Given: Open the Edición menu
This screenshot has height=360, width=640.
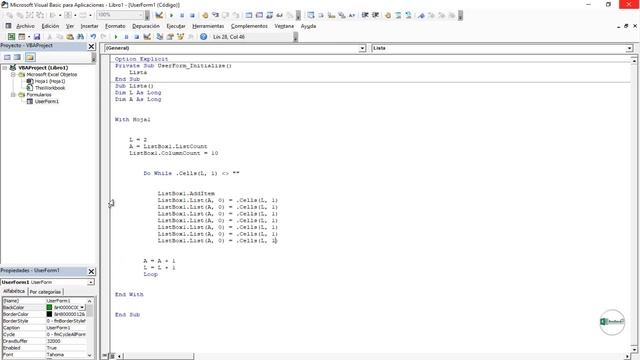Looking at the screenshot, I should click(x=50, y=26).
